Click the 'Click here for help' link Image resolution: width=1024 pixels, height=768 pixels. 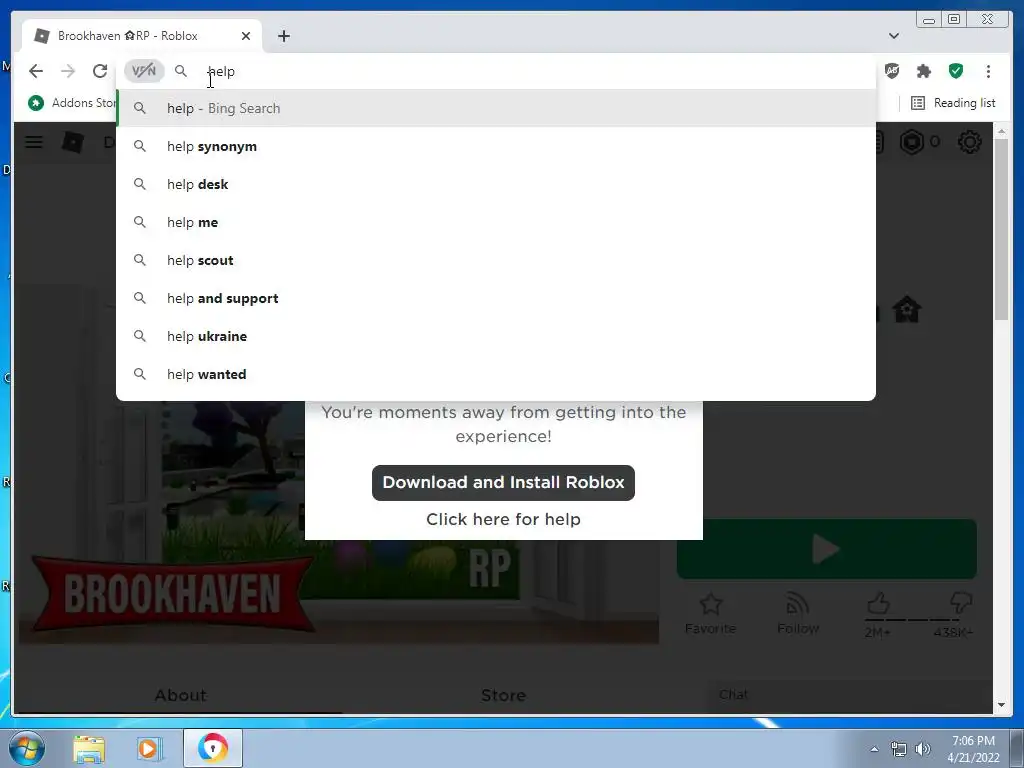503,519
